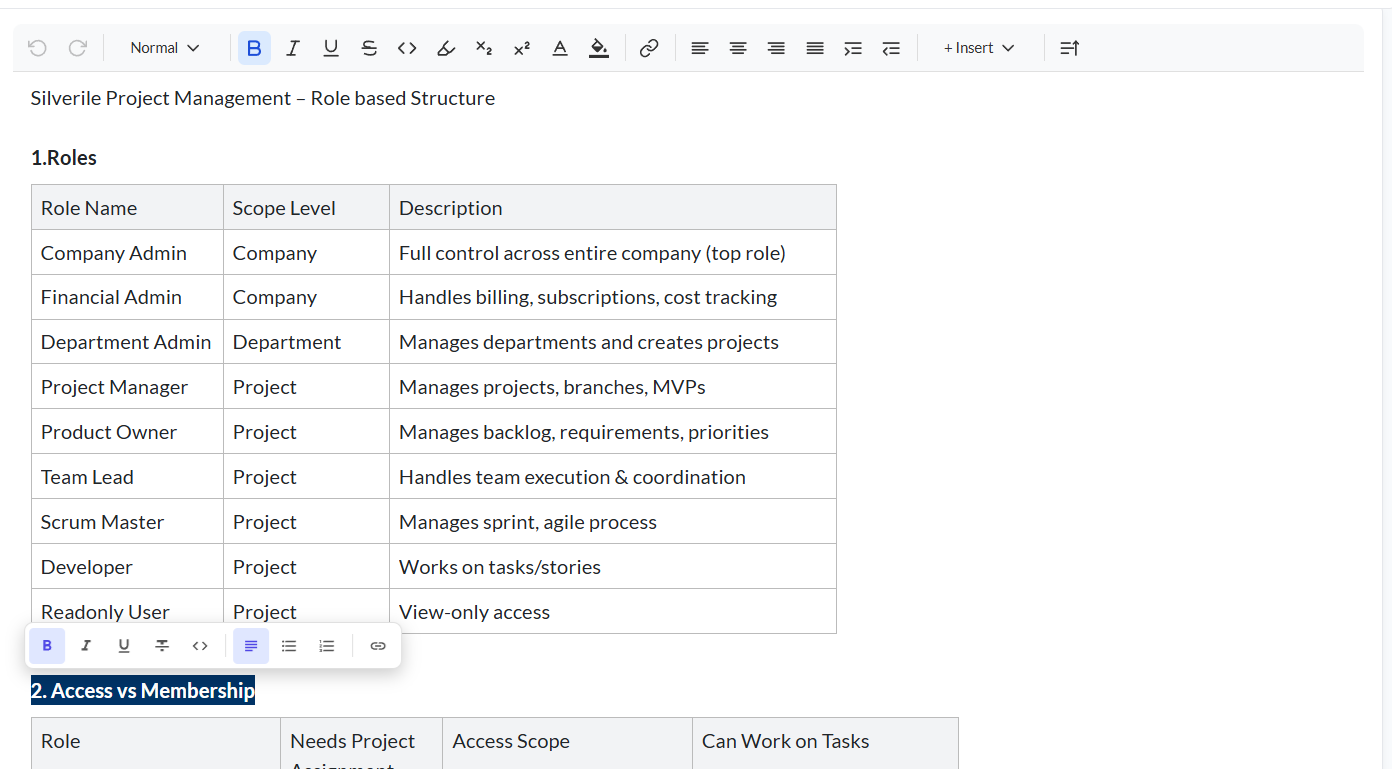Toggle underline in the floating toolbar
The width and height of the screenshot is (1392, 769).
point(124,646)
